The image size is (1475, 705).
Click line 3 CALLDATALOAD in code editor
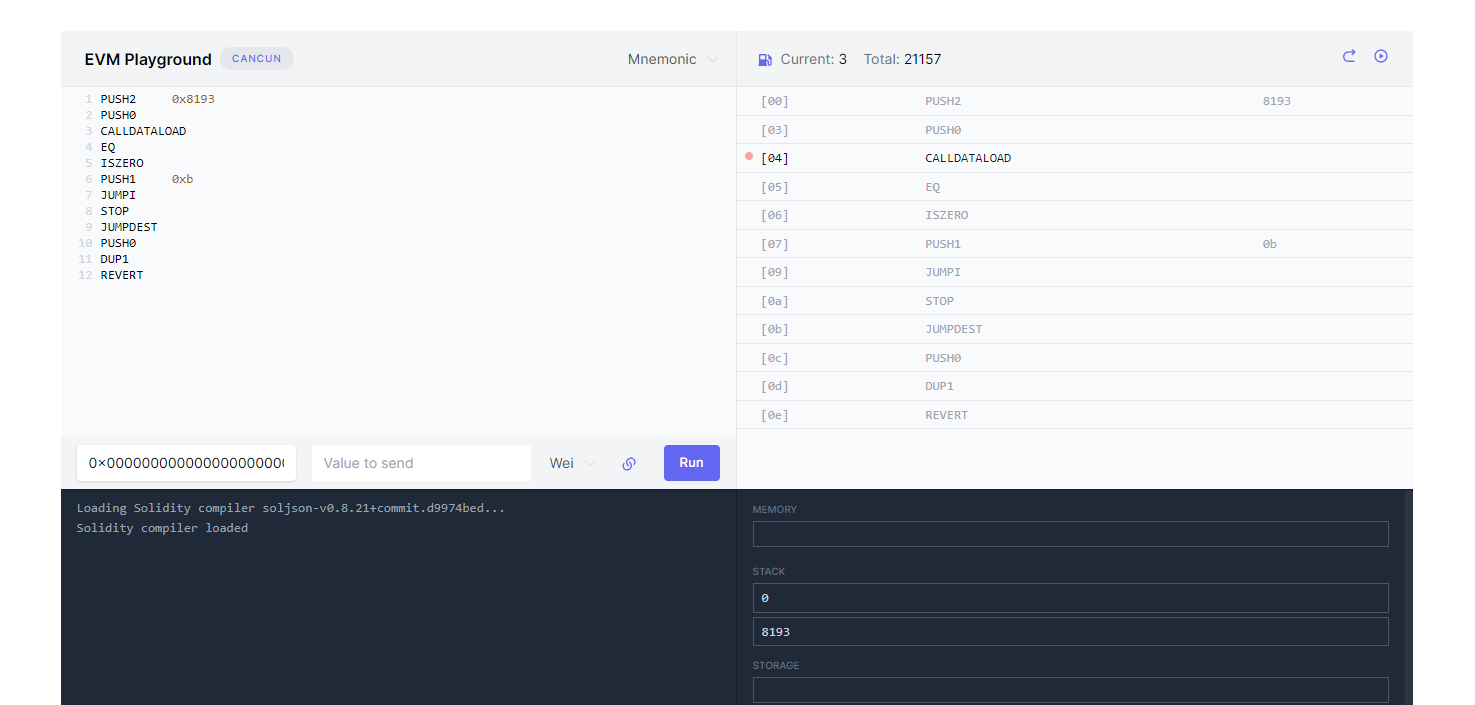coord(143,131)
